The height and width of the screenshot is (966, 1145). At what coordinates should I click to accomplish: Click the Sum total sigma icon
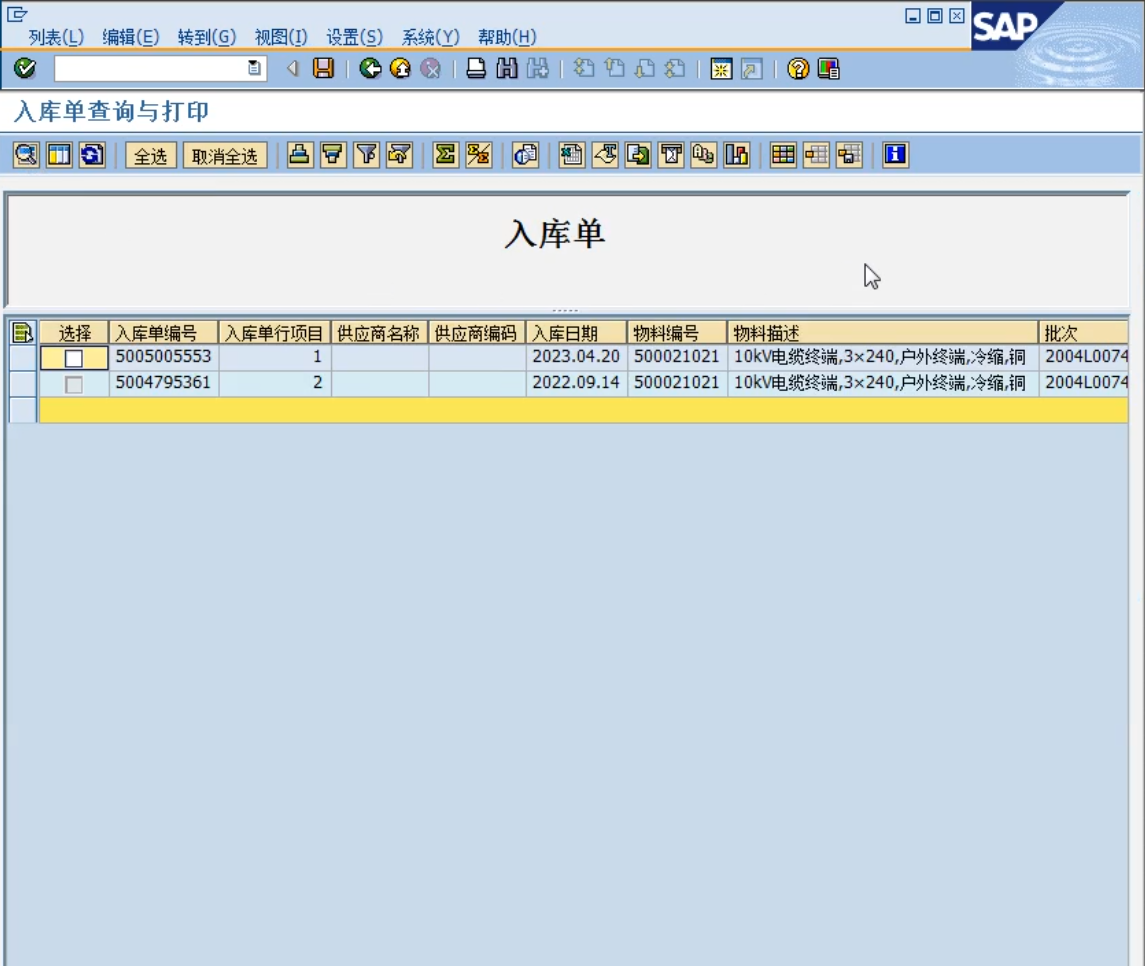click(x=445, y=155)
